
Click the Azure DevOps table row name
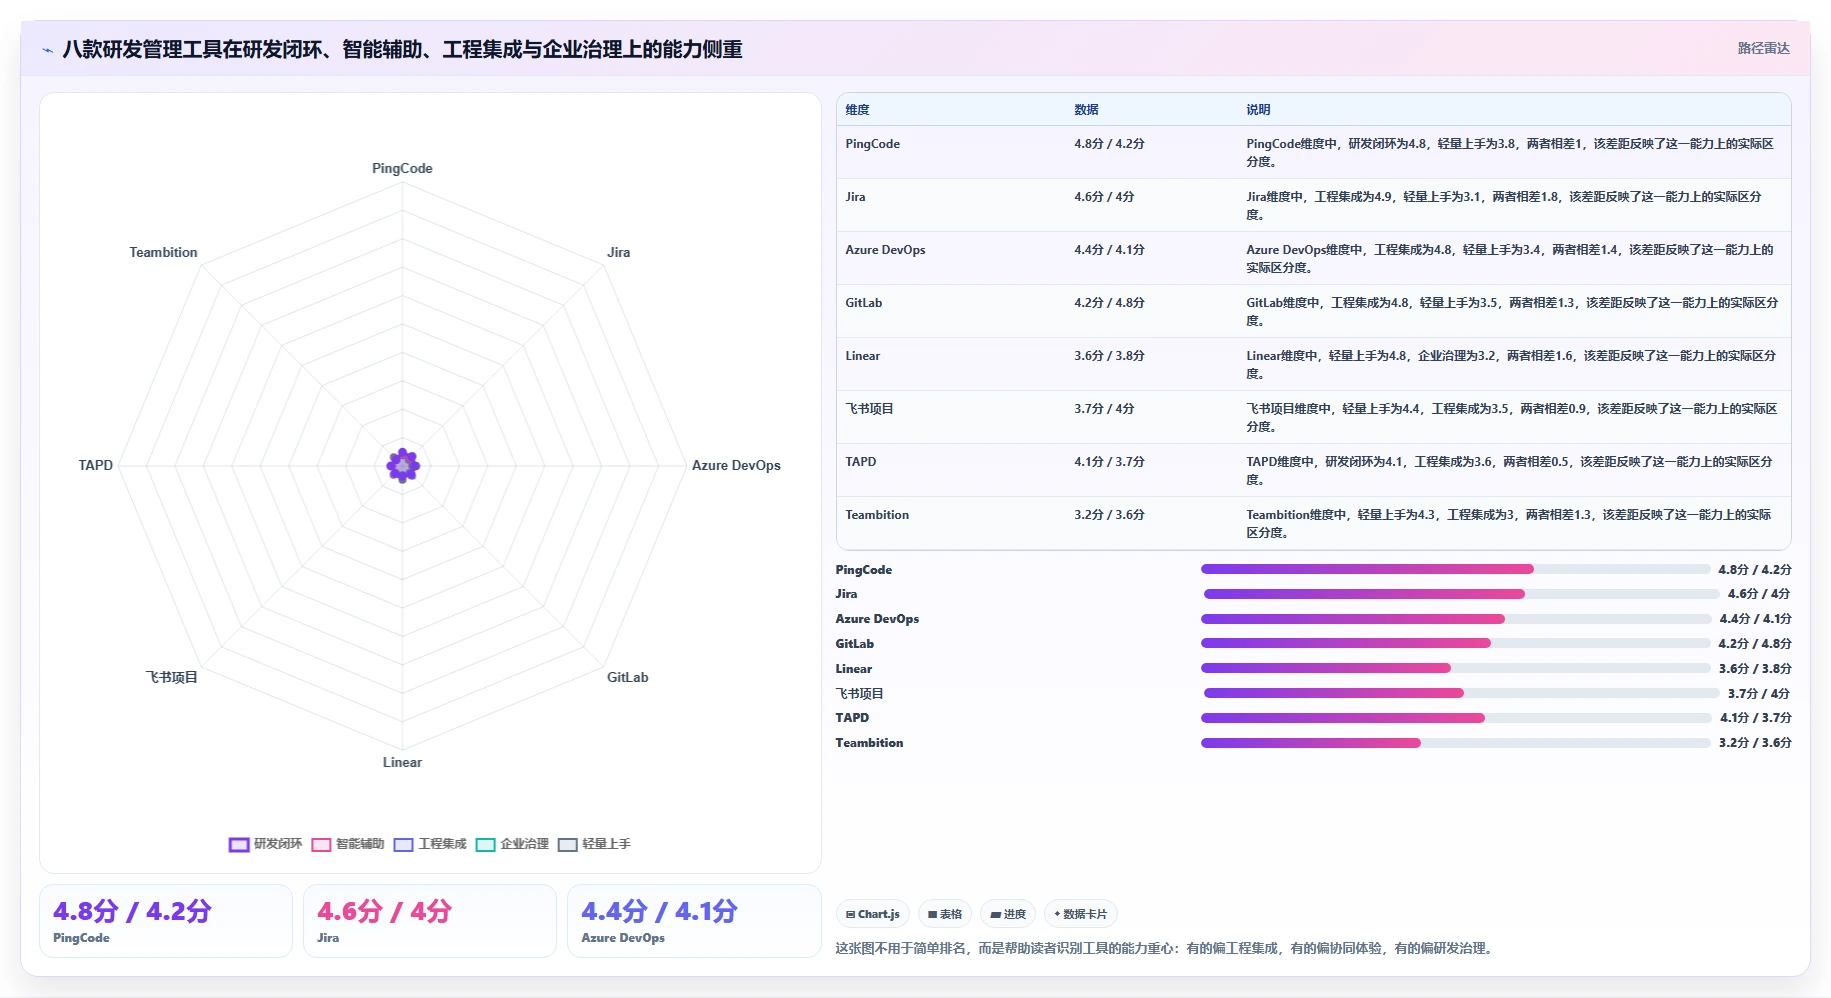click(x=885, y=250)
